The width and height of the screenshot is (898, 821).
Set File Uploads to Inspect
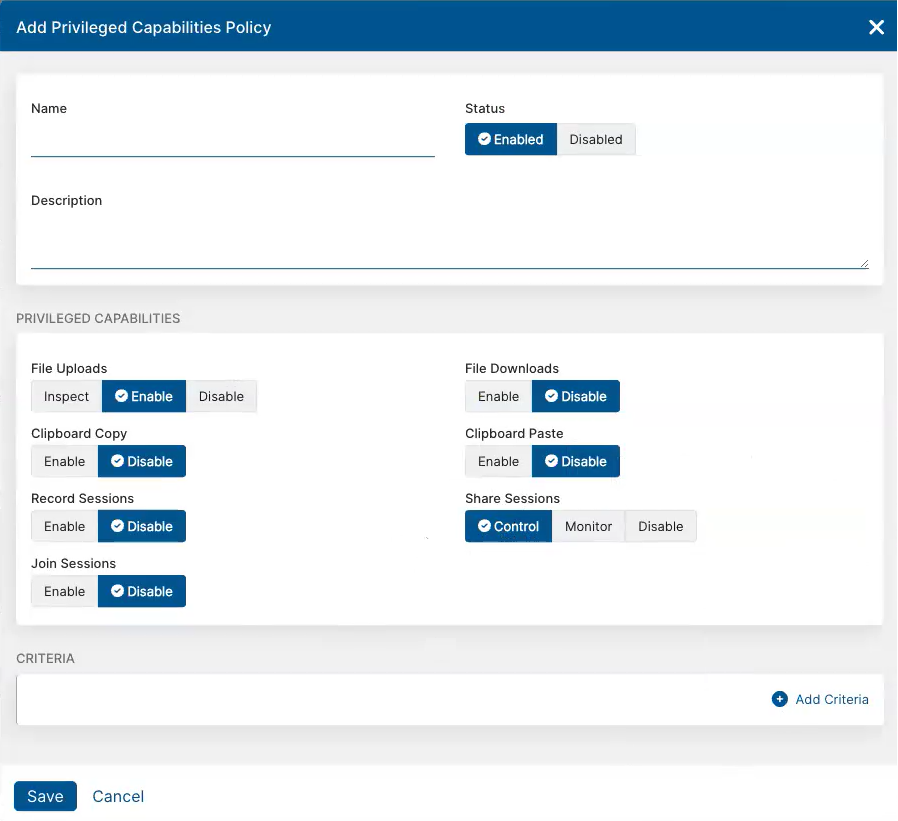coord(66,396)
